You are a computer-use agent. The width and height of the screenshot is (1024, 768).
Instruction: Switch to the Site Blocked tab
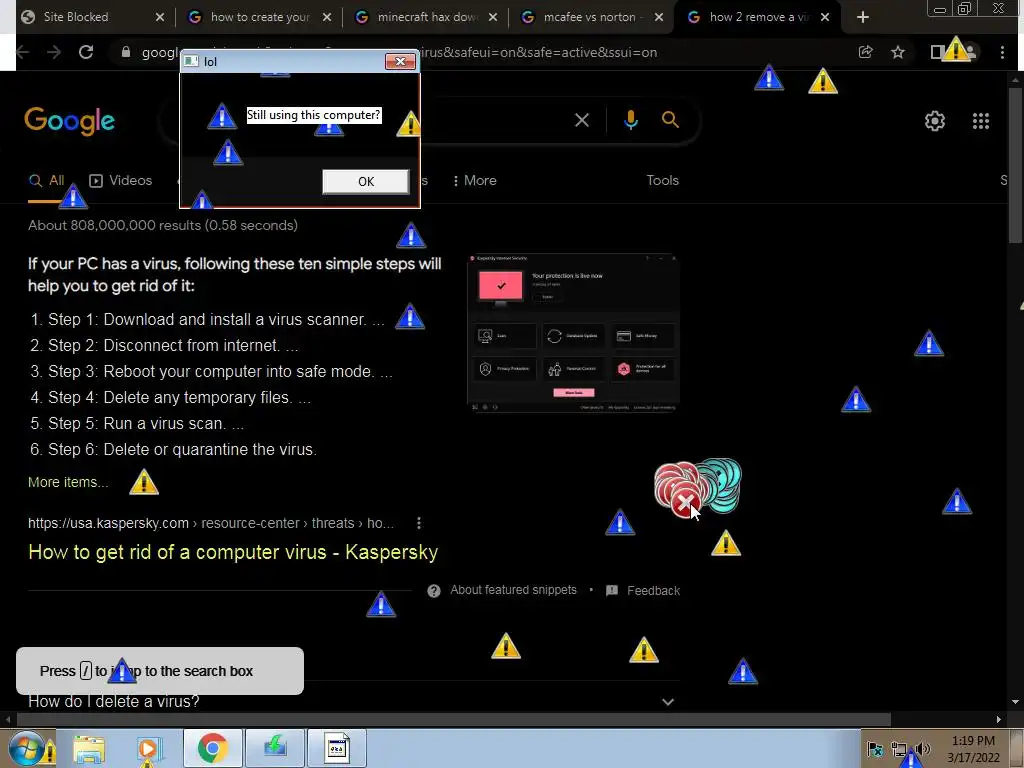86,17
